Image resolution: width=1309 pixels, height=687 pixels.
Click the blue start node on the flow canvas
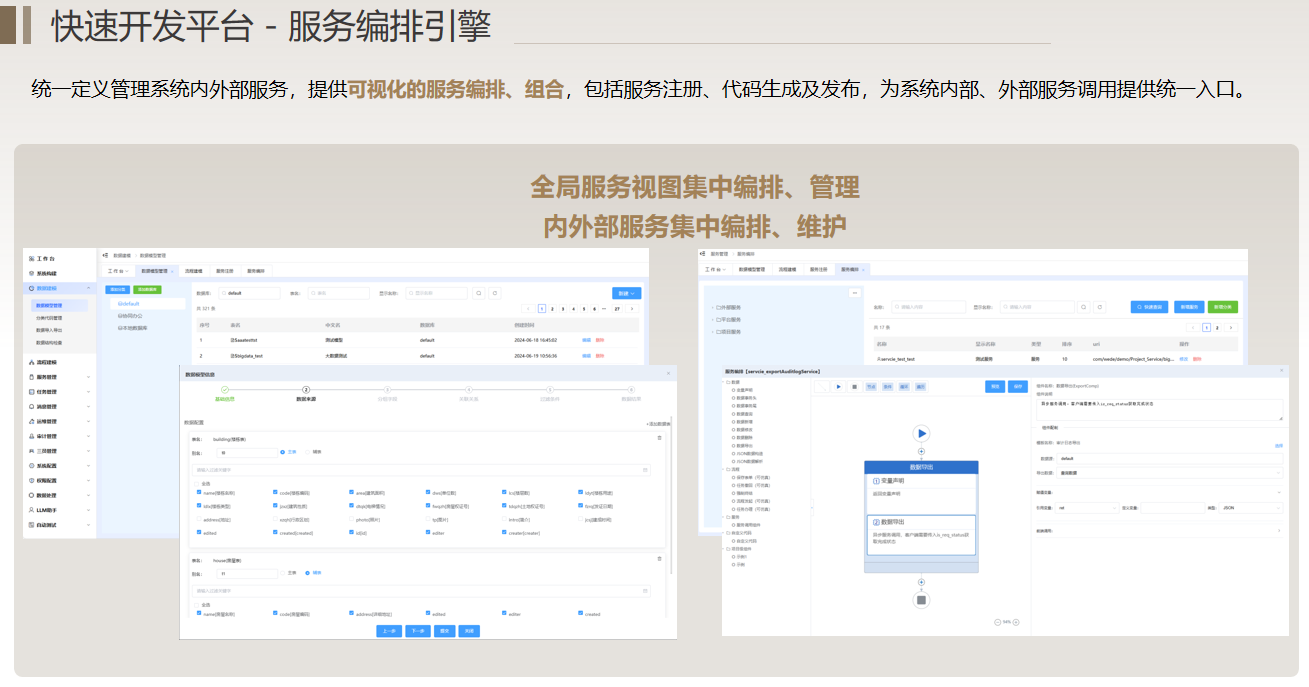(921, 433)
